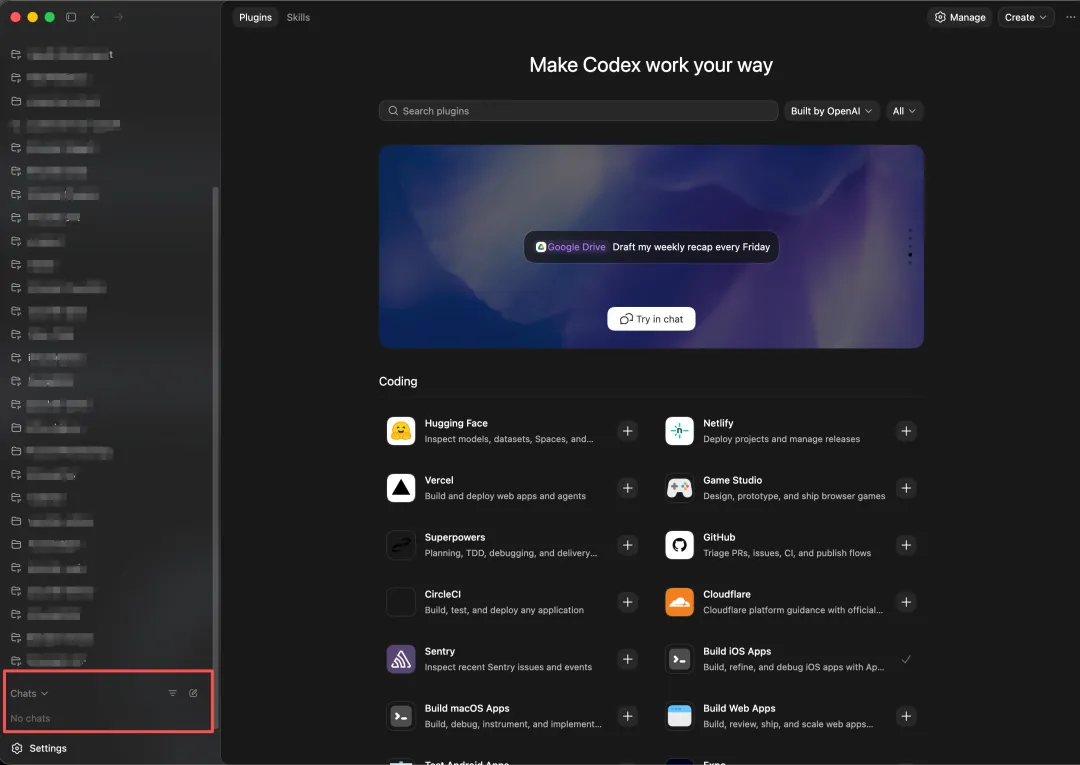Click the Build iOS Apps installed checkmark
This screenshot has width=1080, height=765.
[906, 659]
